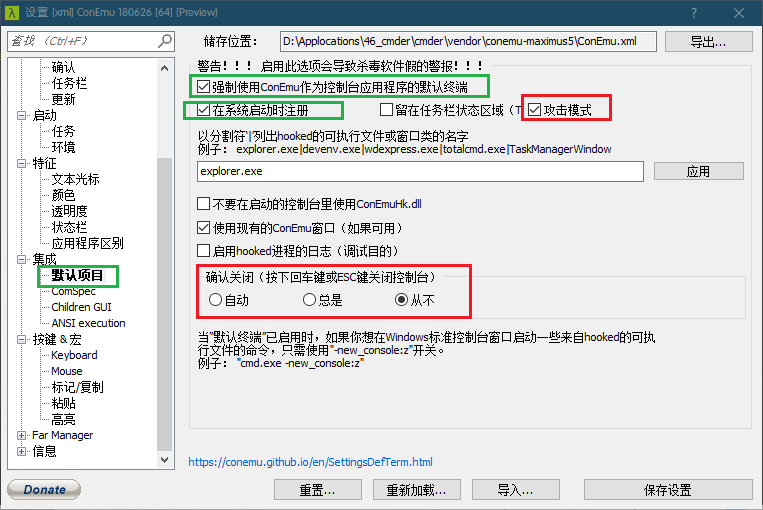Click the 导出... export button

(x=708, y=41)
